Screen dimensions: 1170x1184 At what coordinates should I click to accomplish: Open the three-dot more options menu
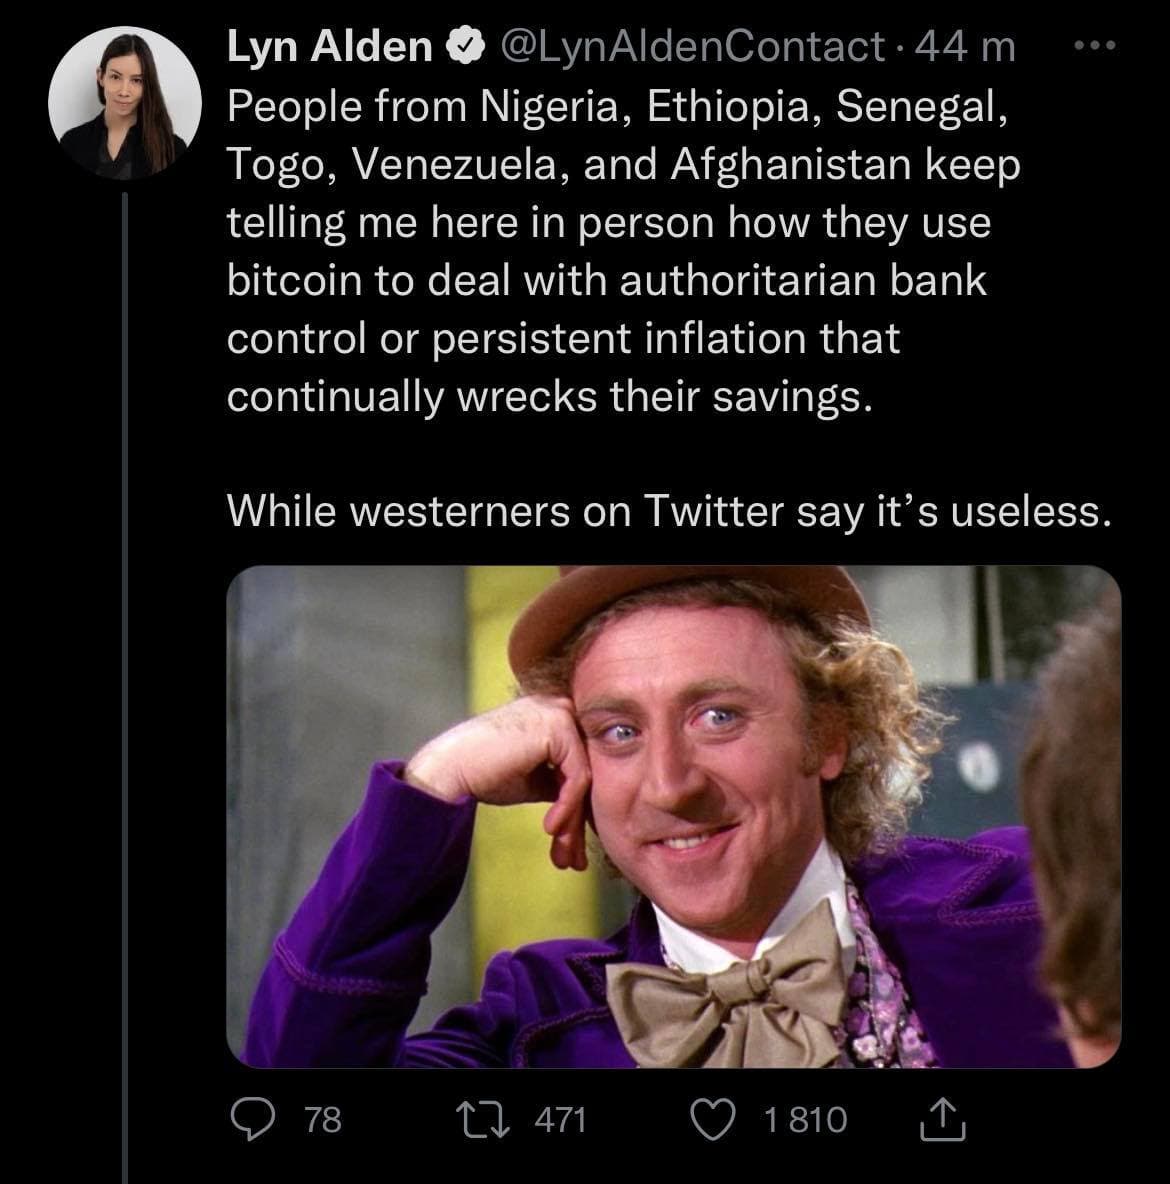pos(1101,46)
